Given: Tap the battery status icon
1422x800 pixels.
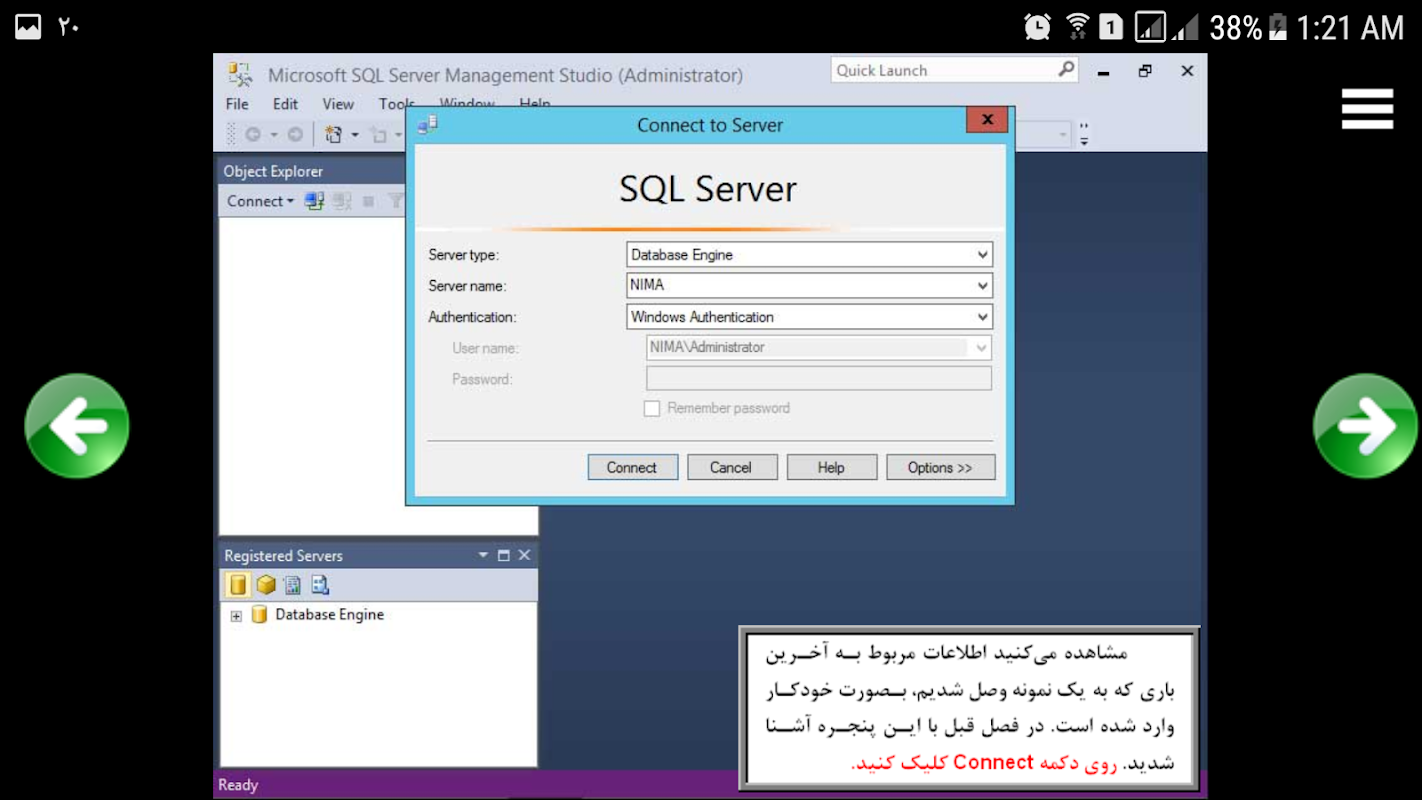Looking at the screenshot, I should tap(1277, 27).
